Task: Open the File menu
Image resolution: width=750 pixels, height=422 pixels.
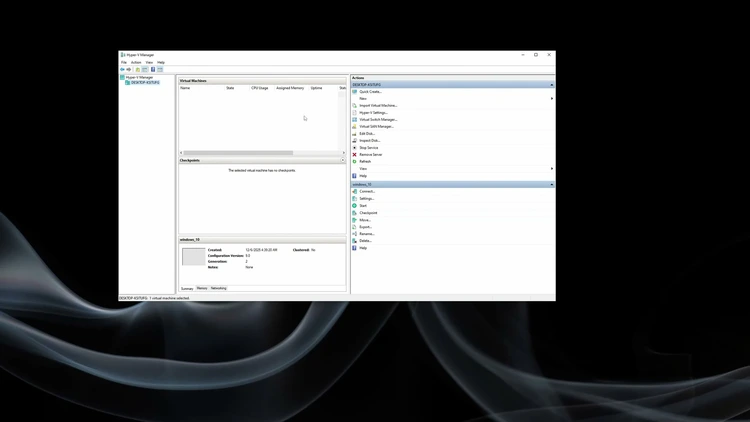Action: tap(124, 62)
